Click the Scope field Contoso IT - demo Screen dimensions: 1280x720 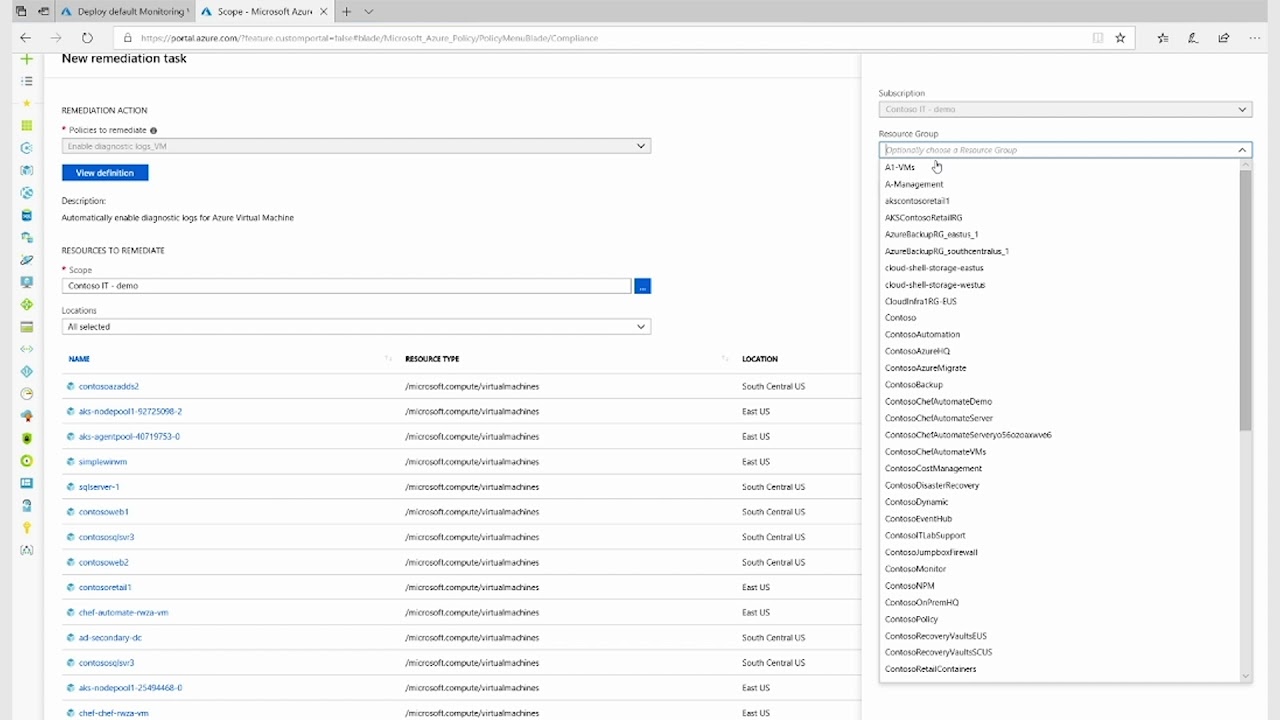346,286
